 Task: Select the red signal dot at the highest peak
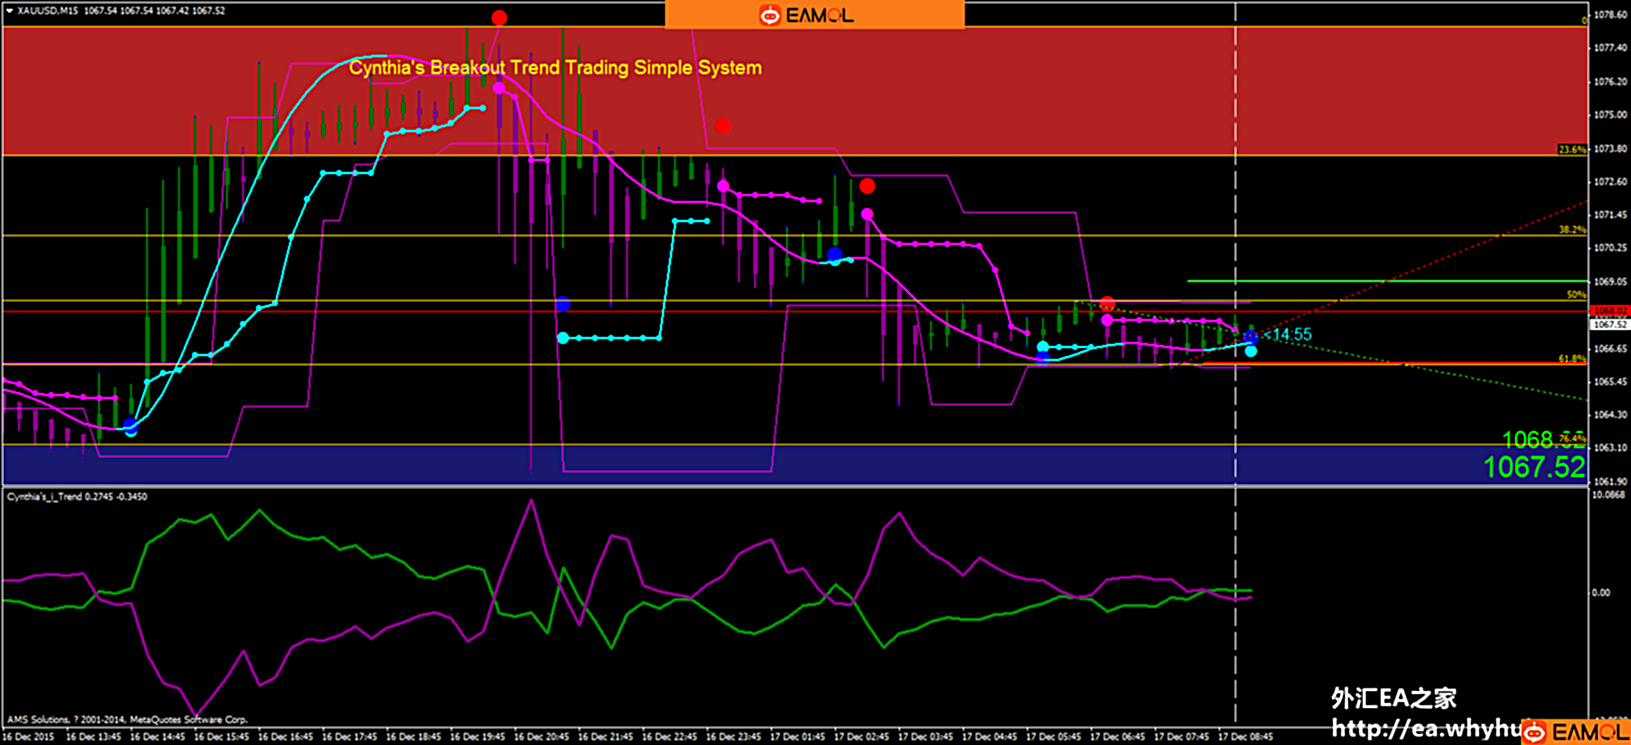pyautogui.click(x=499, y=18)
